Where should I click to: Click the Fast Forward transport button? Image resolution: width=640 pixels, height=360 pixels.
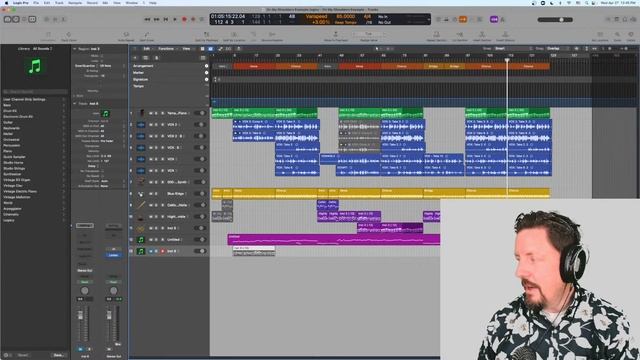click(156, 19)
